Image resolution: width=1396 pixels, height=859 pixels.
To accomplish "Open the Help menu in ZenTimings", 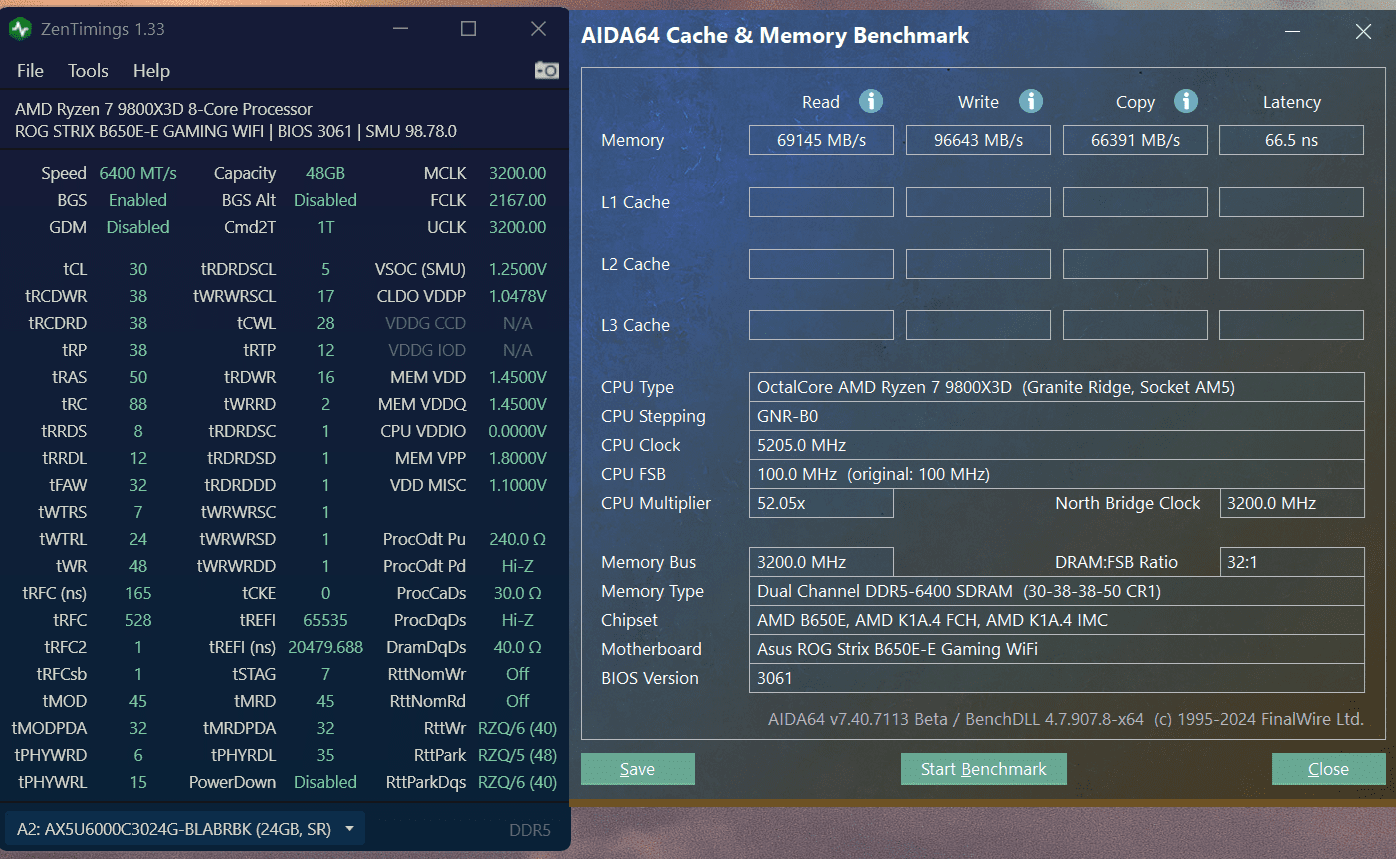I will tap(151, 71).
